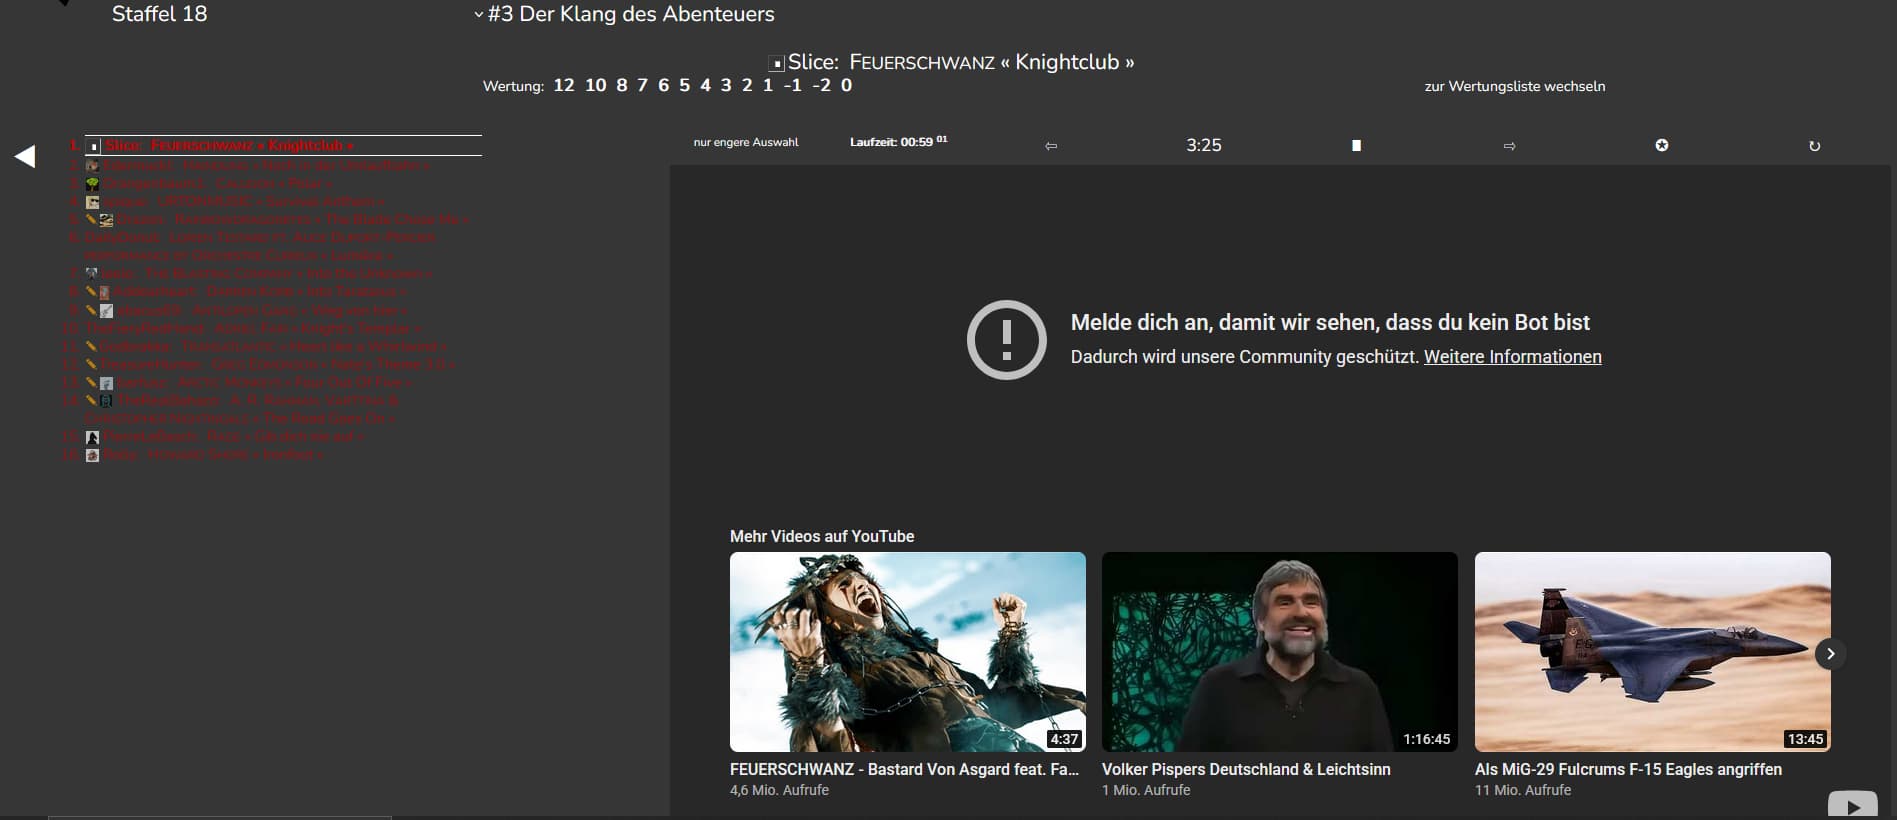This screenshot has width=1897, height=820.
Task: Click the white back triangle arrow
Action: pyautogui.click(x=25, y=156)
